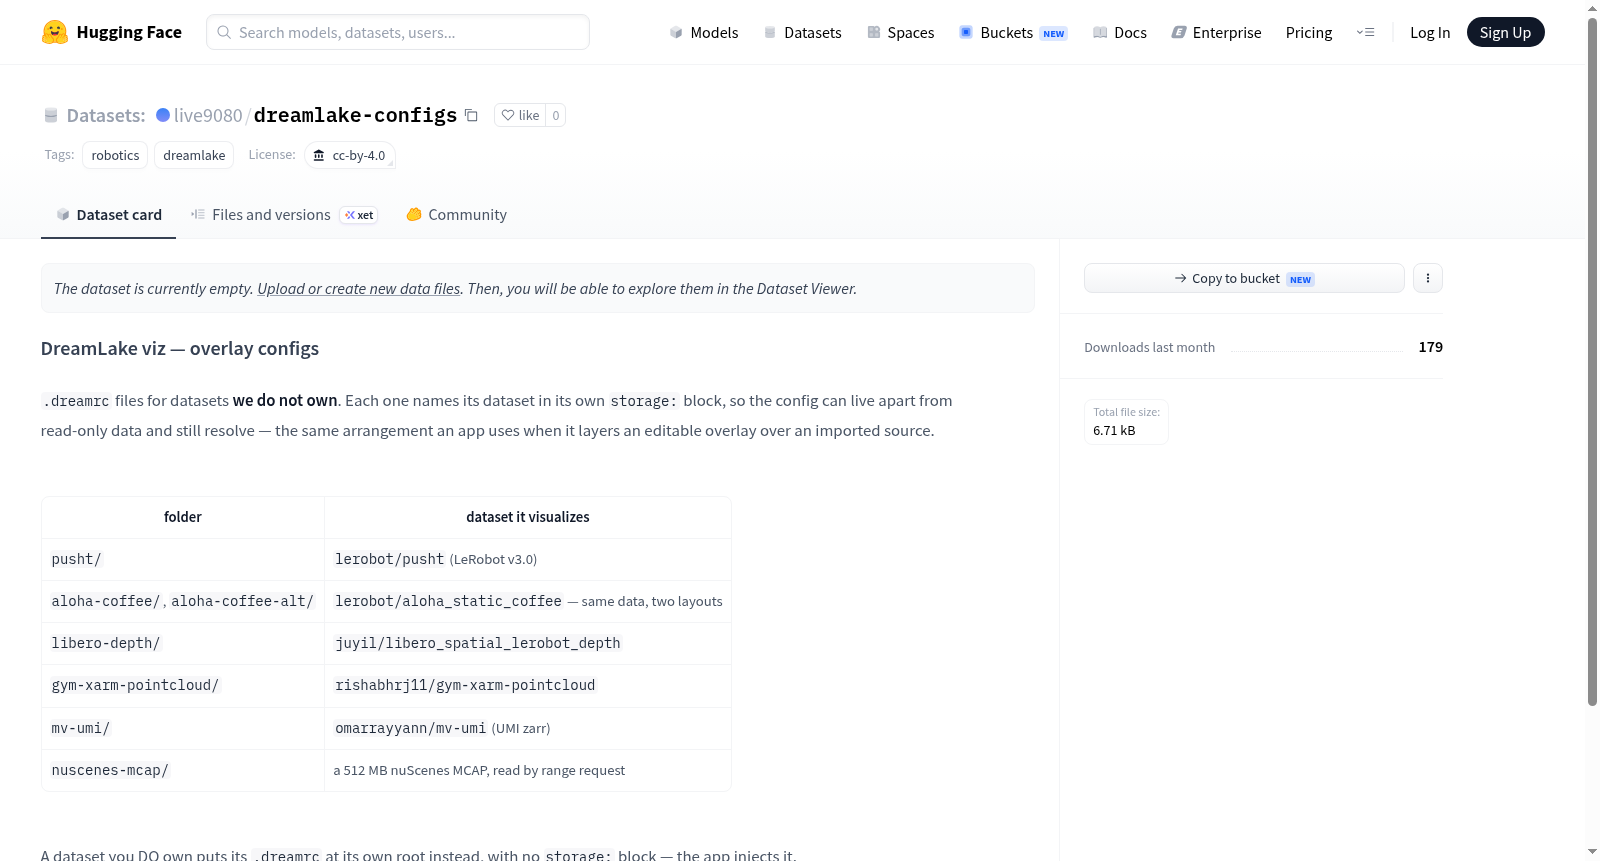Open the three-dot options menu beside Copy to bucket
1600x861 pixels.
tap(1428, 278)
